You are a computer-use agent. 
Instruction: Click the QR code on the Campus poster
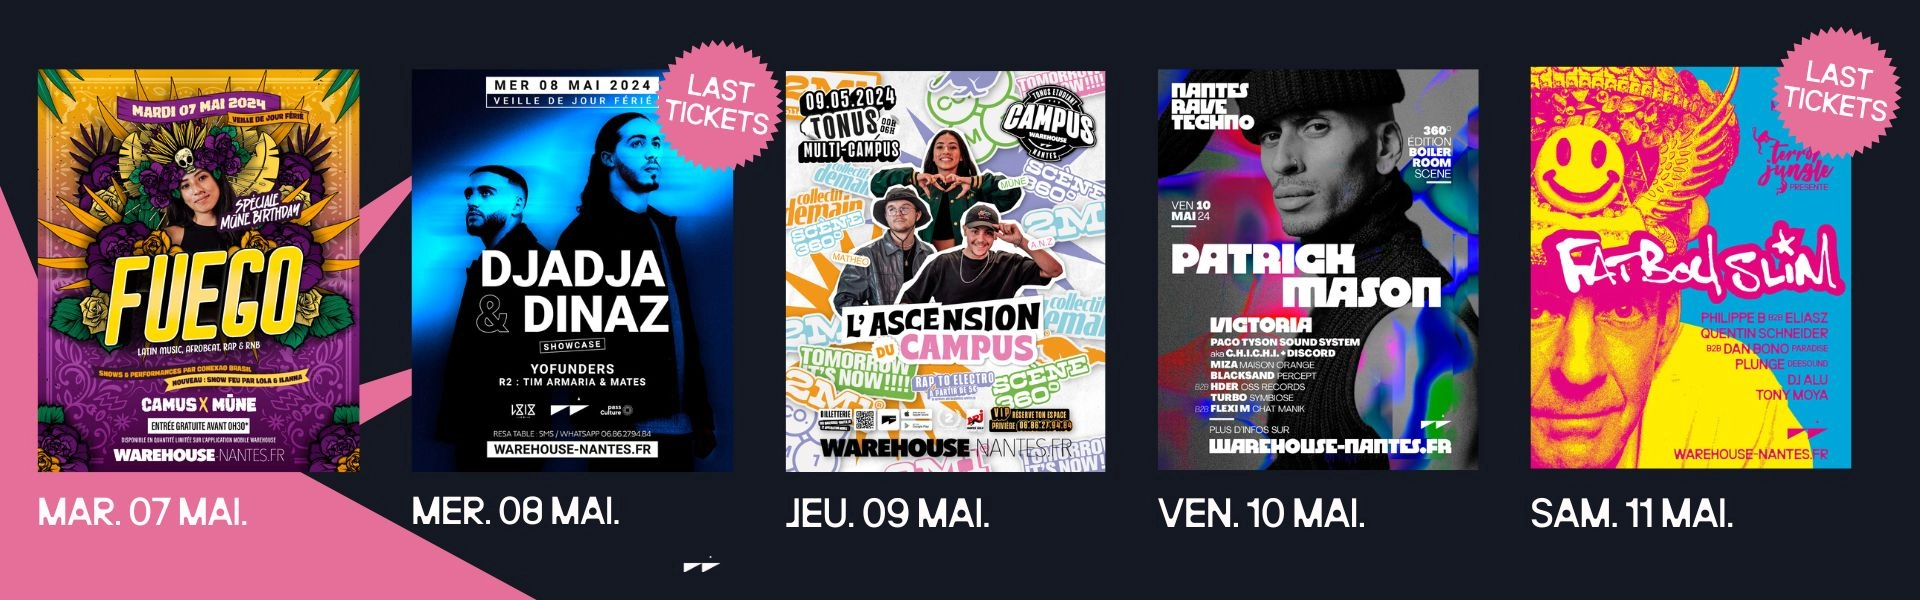[x=866, y=420]
